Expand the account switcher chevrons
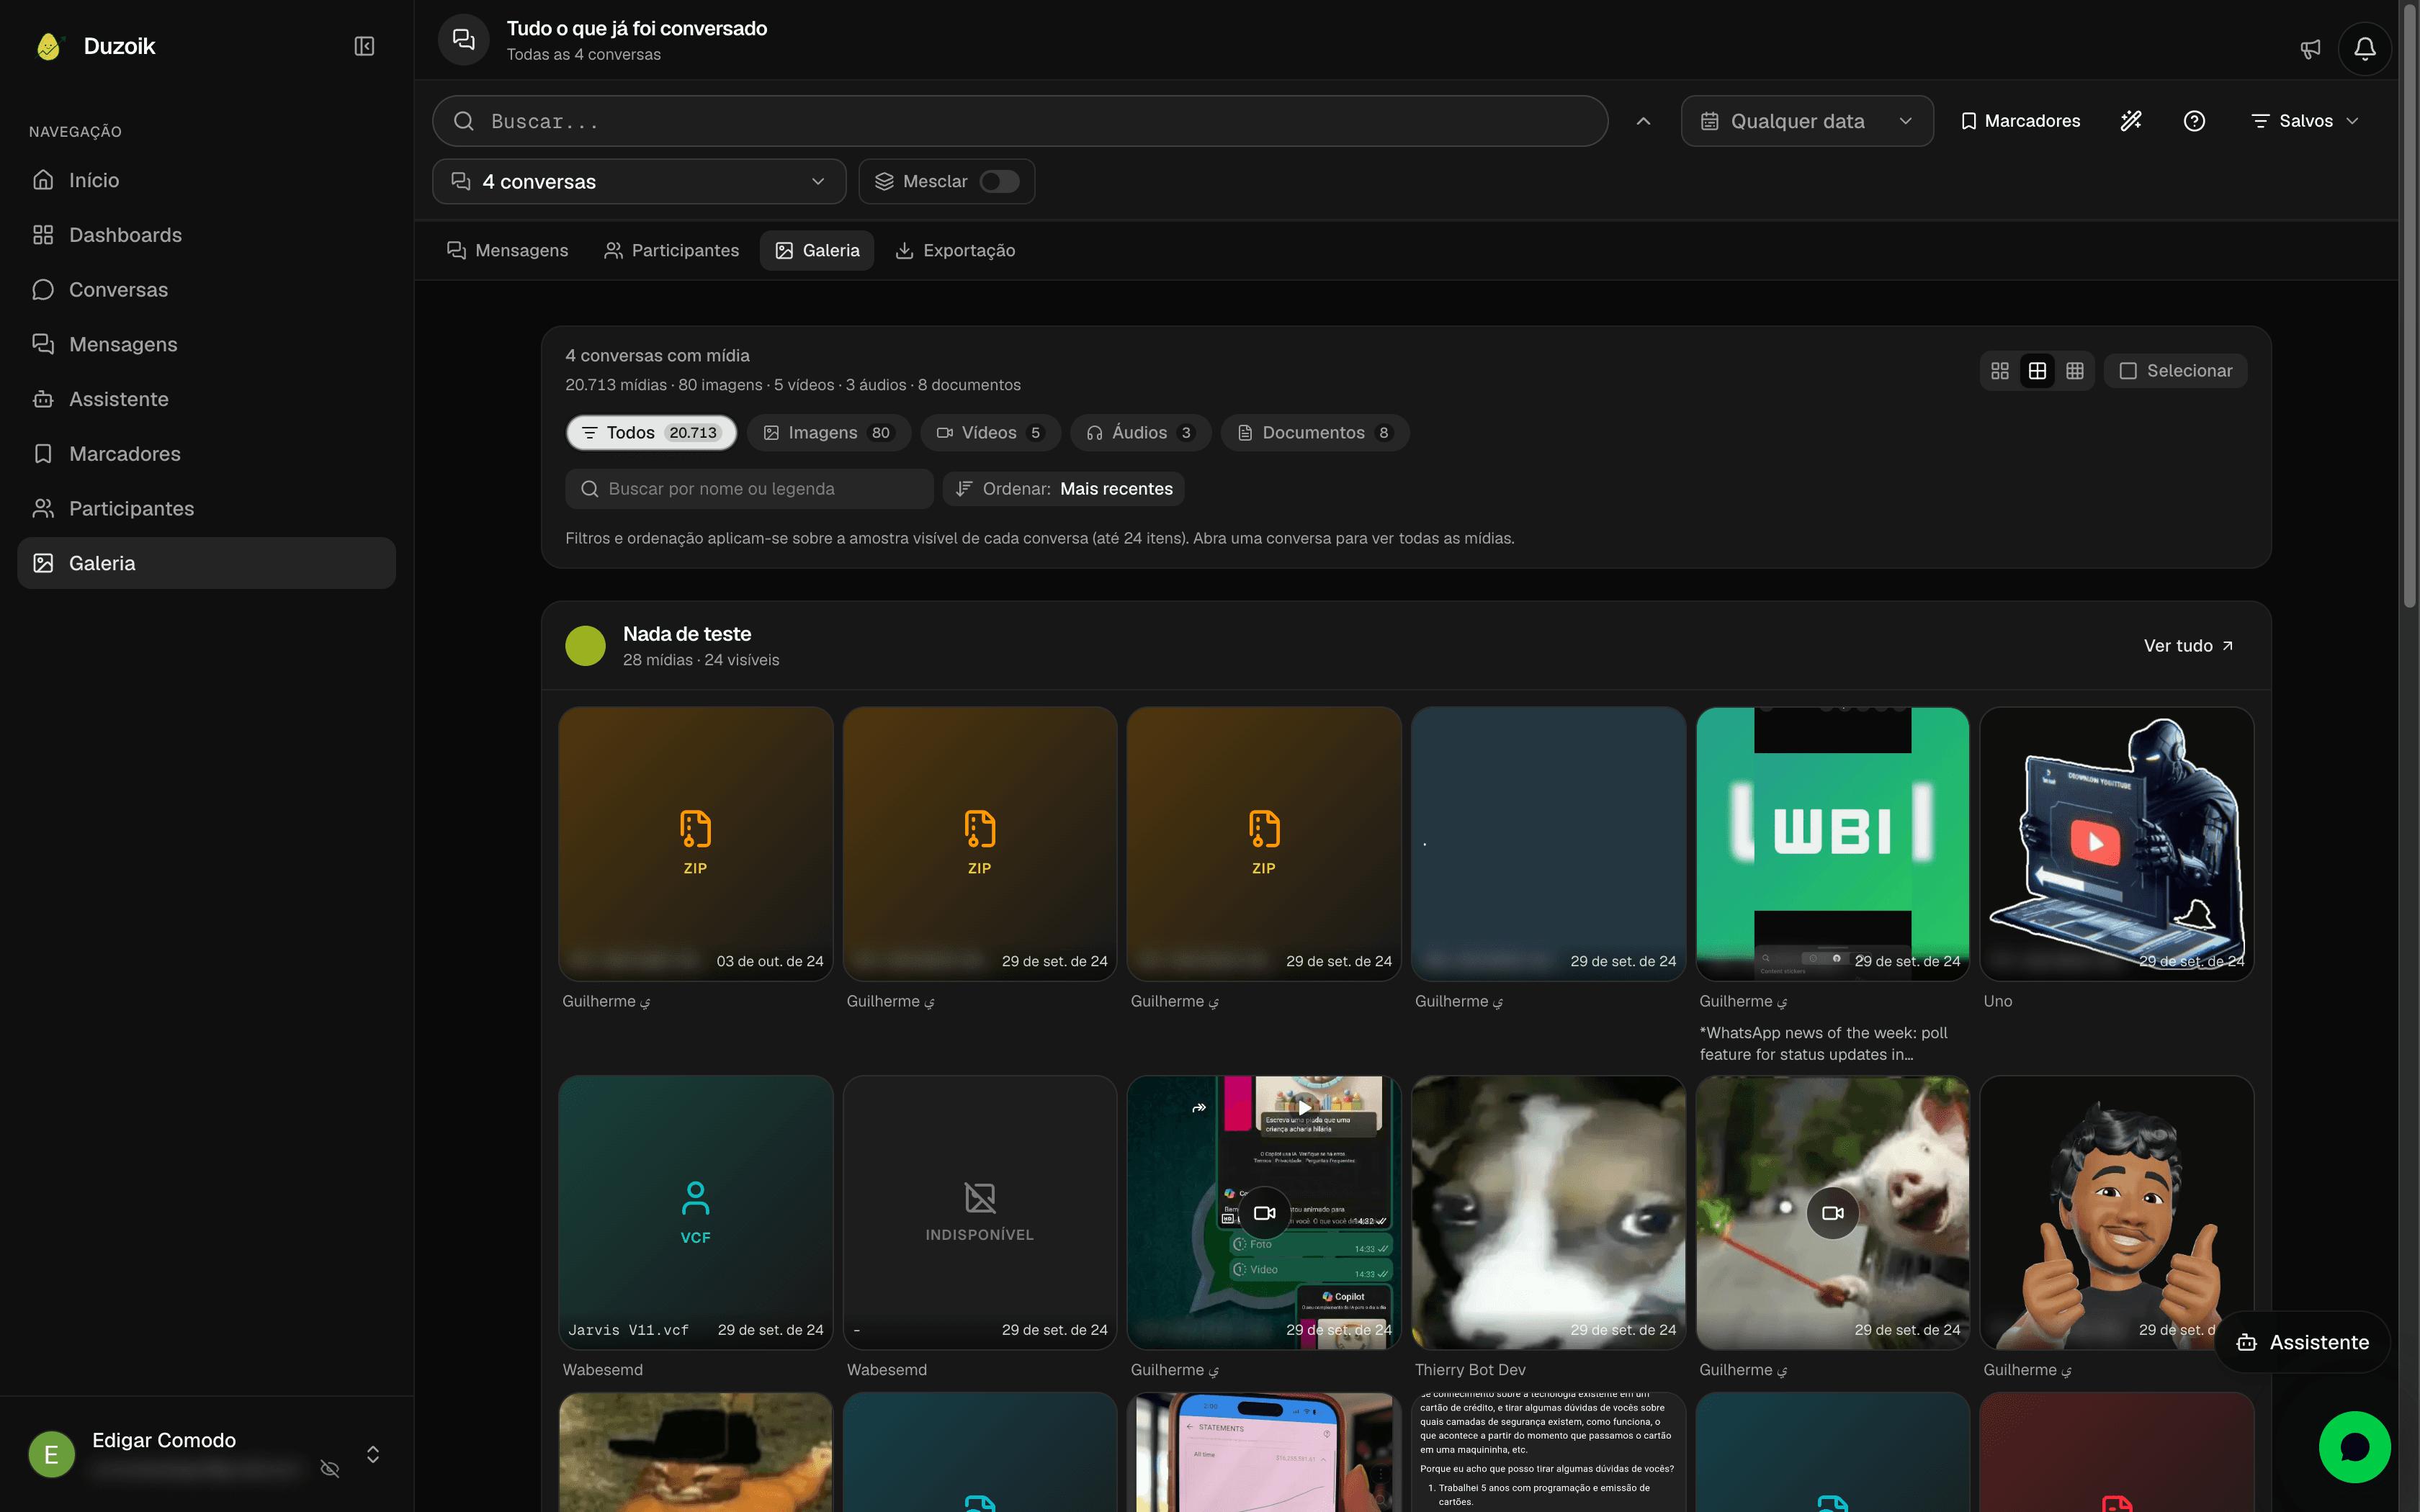 (x=373, y=1454)
